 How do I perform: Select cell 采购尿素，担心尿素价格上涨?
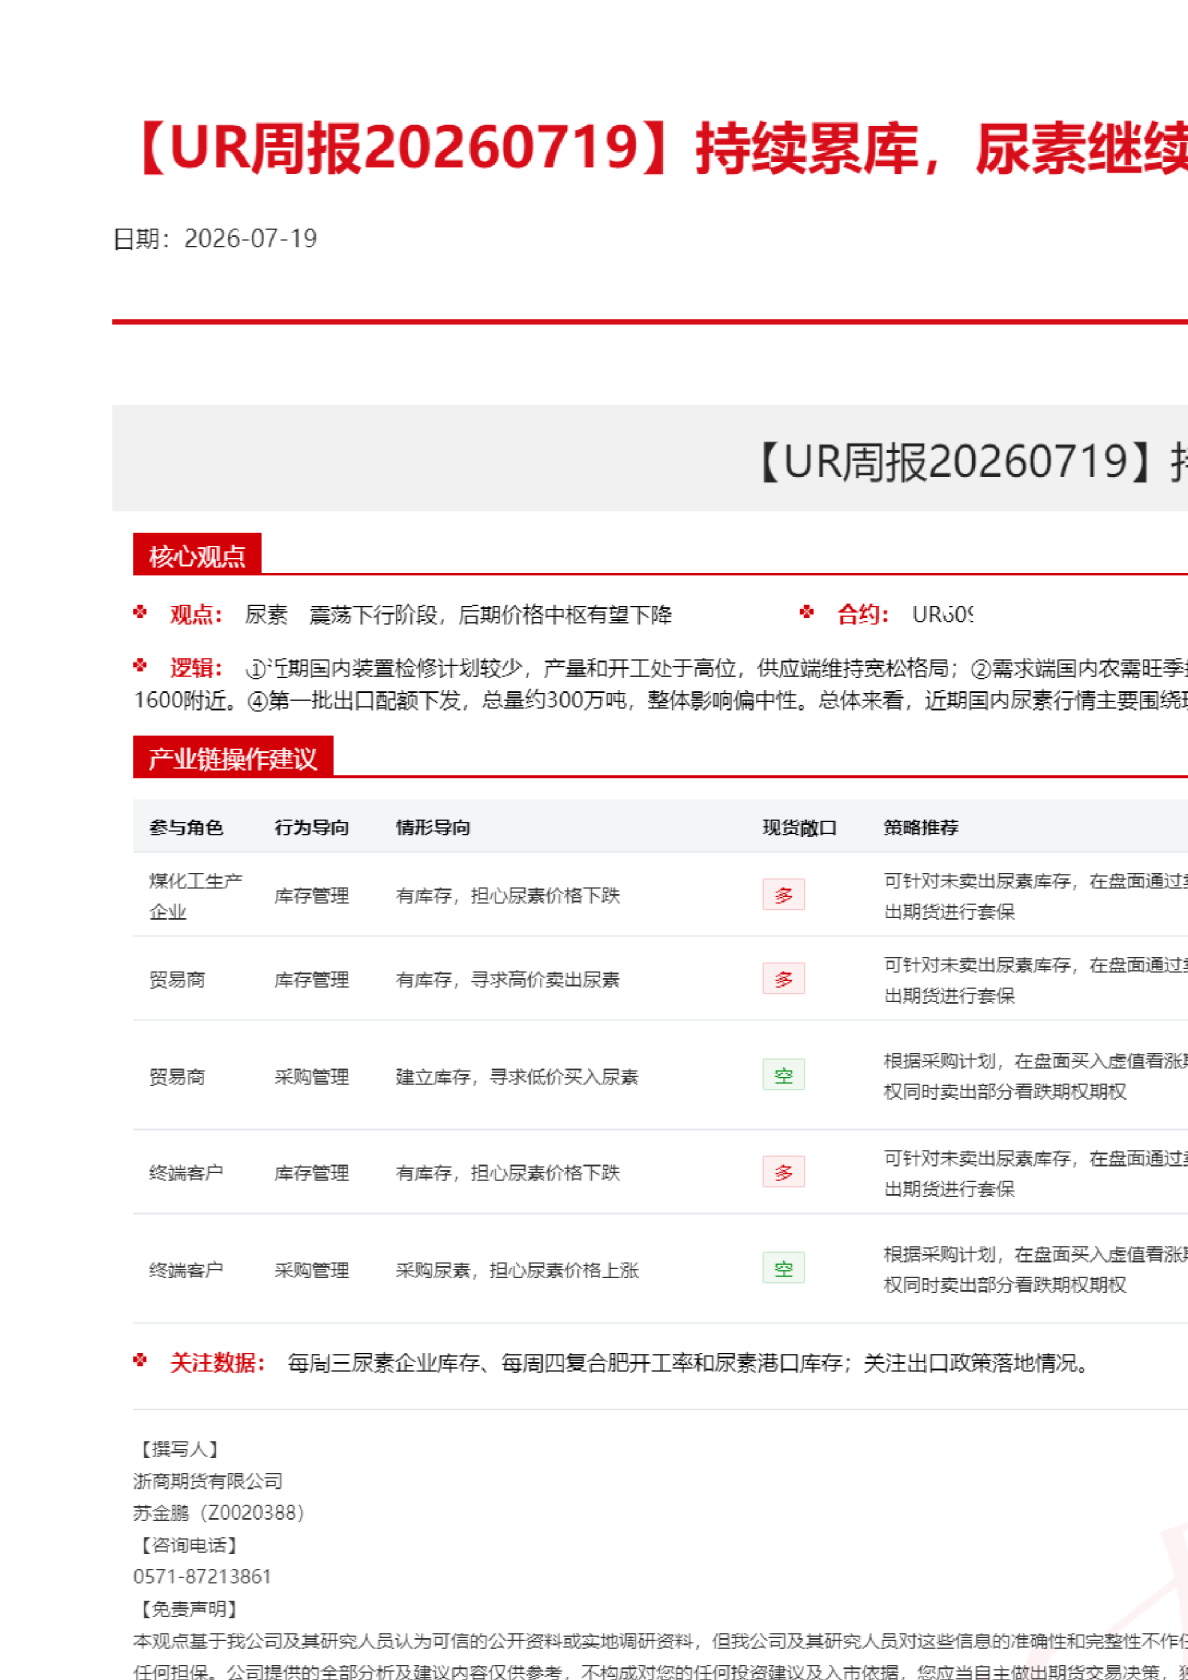click(517, 1270)
